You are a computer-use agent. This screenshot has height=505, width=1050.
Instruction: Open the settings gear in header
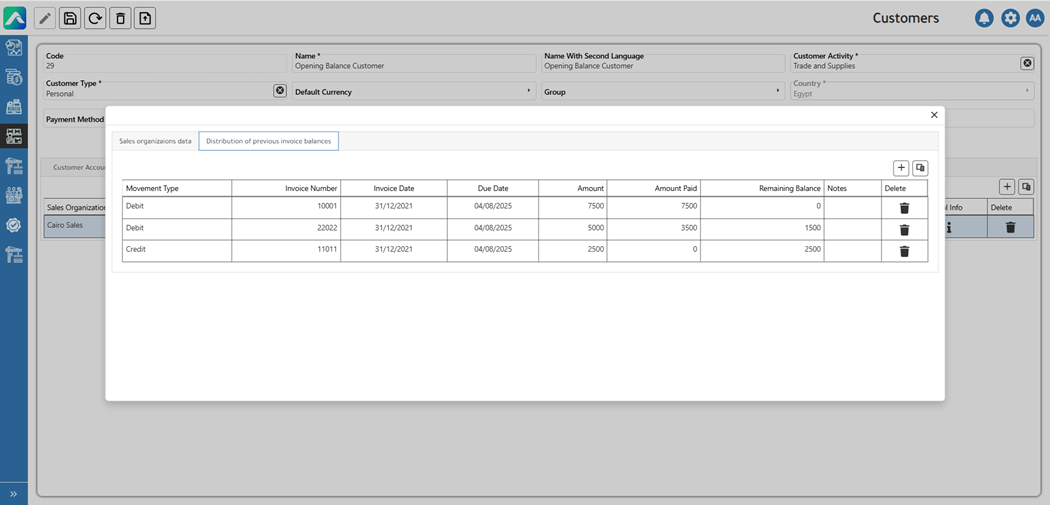(1010, 18)
